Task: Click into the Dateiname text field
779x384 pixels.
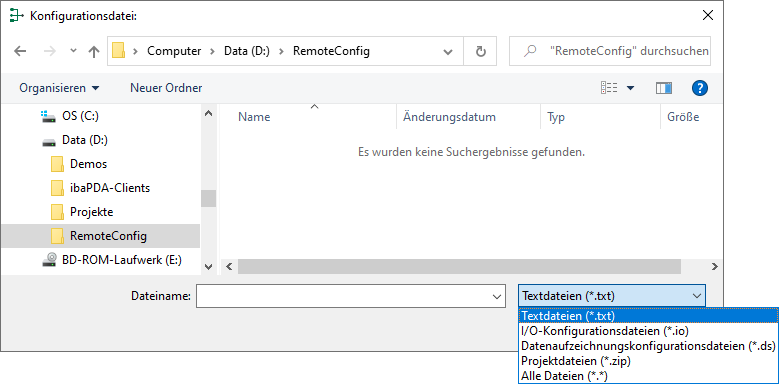Action: (x=342, y=297)
